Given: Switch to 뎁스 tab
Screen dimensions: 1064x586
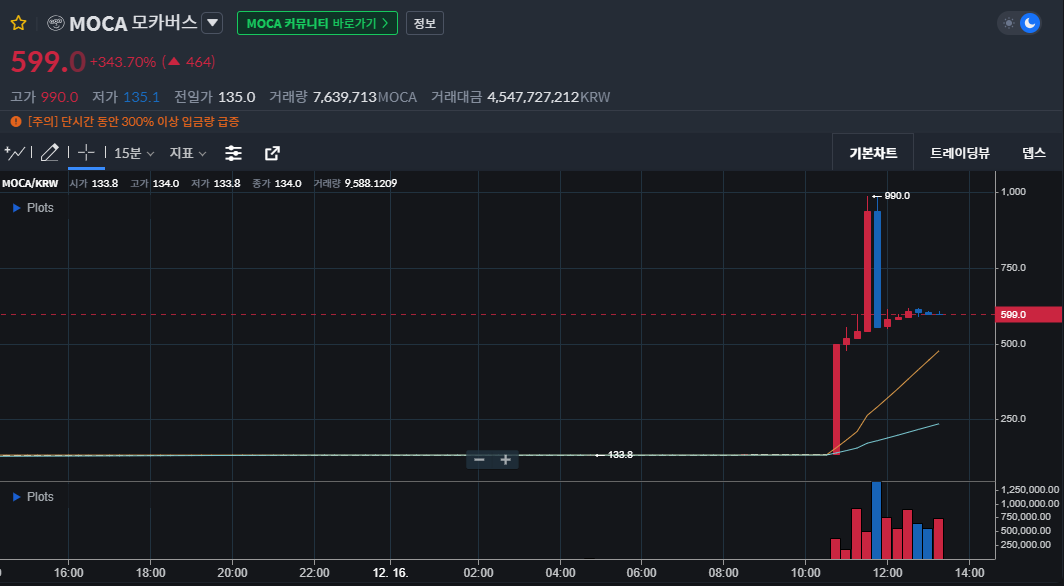Looking at the screenshot, I should (x=1033, y=153).
